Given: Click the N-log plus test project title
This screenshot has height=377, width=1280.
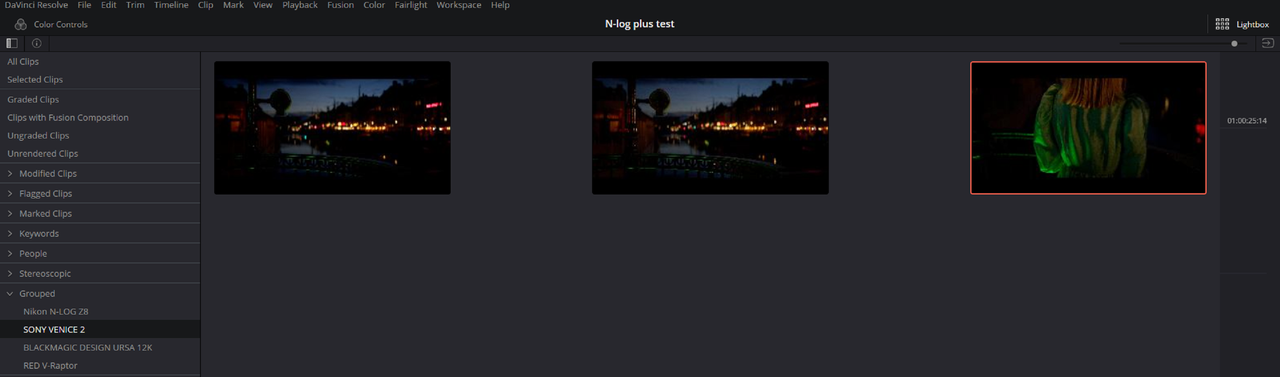Looking at the screenshot, I should [x=640, y=24].
